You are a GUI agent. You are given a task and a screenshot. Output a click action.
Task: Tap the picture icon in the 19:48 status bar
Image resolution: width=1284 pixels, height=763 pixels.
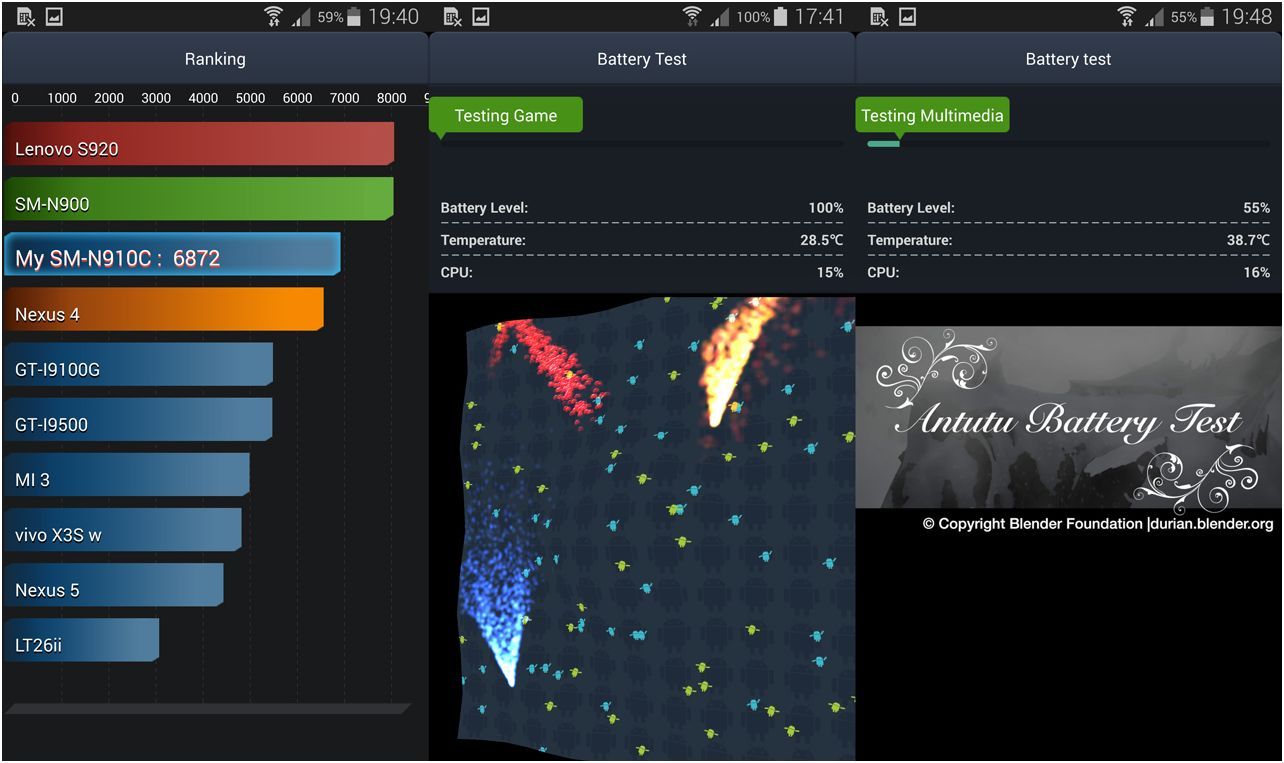pos(908,16)
